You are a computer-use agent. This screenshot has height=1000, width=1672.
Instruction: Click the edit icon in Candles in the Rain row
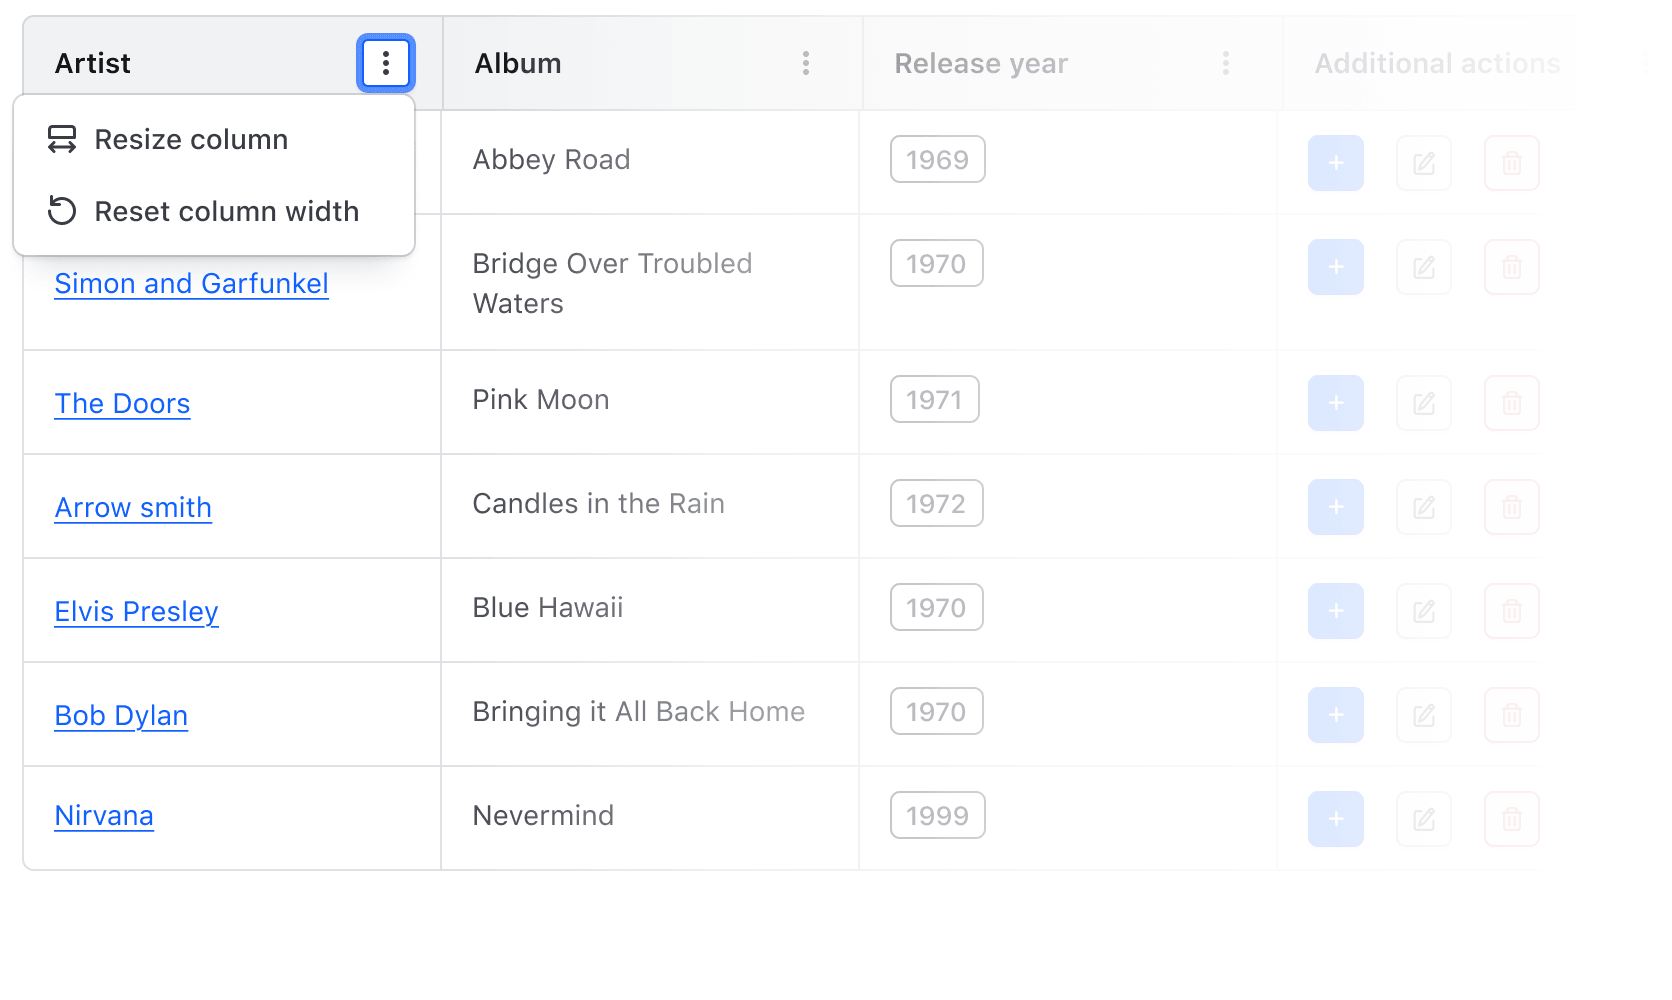point(1423,507)
